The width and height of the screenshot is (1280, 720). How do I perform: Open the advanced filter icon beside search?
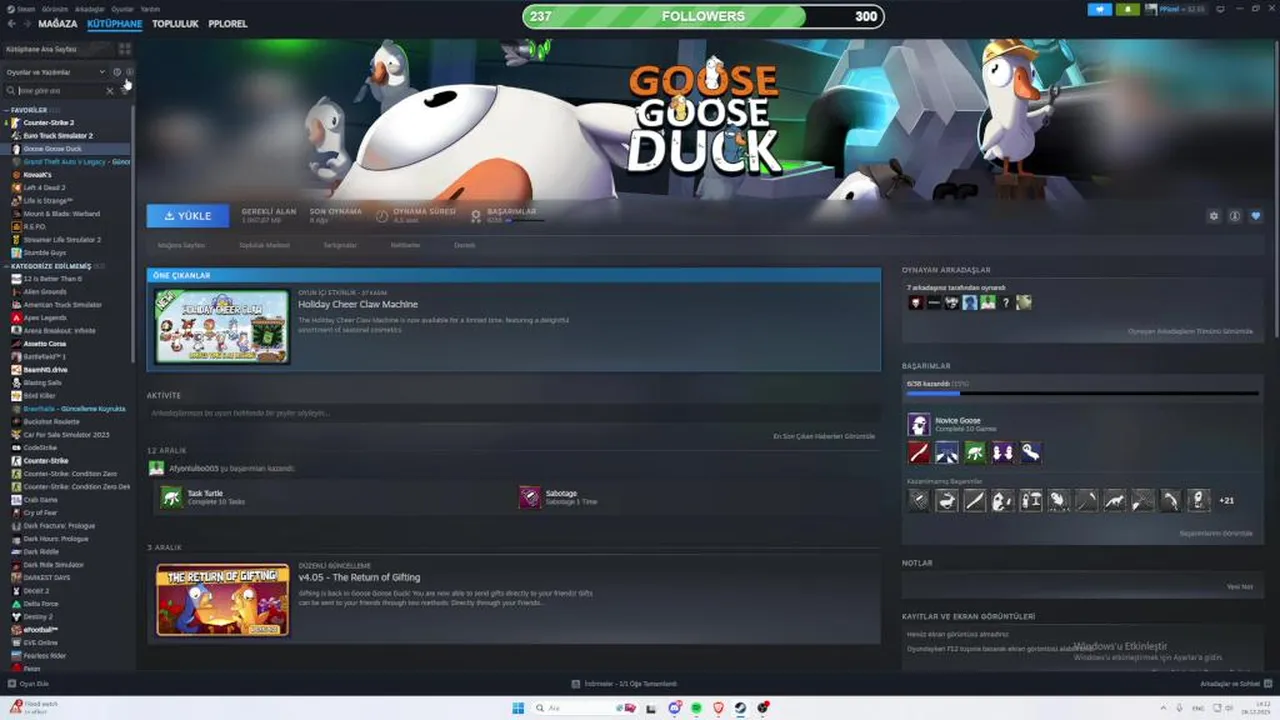[x=126, y=90]
